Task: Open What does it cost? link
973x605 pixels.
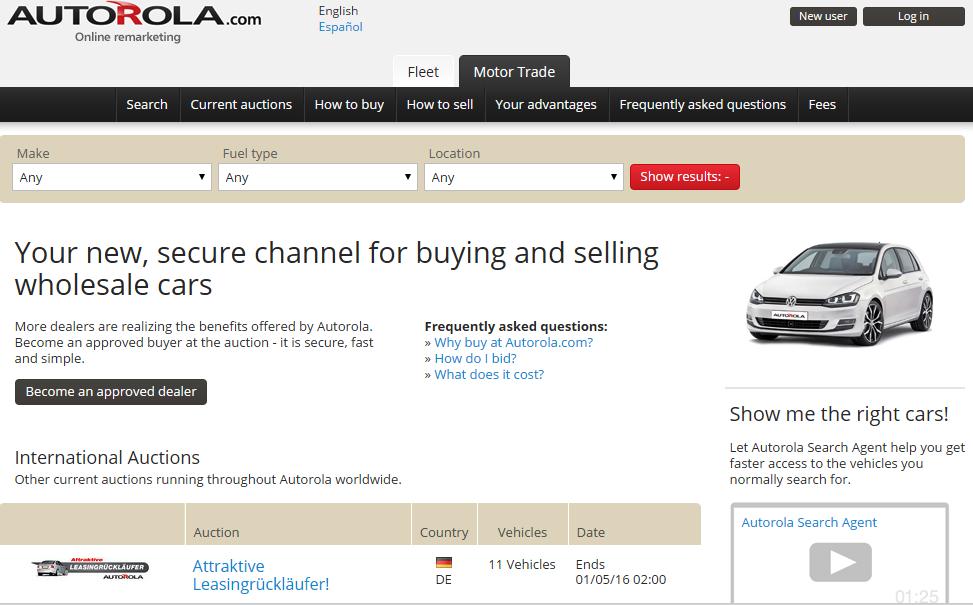Action: click(x=489, y=375)
